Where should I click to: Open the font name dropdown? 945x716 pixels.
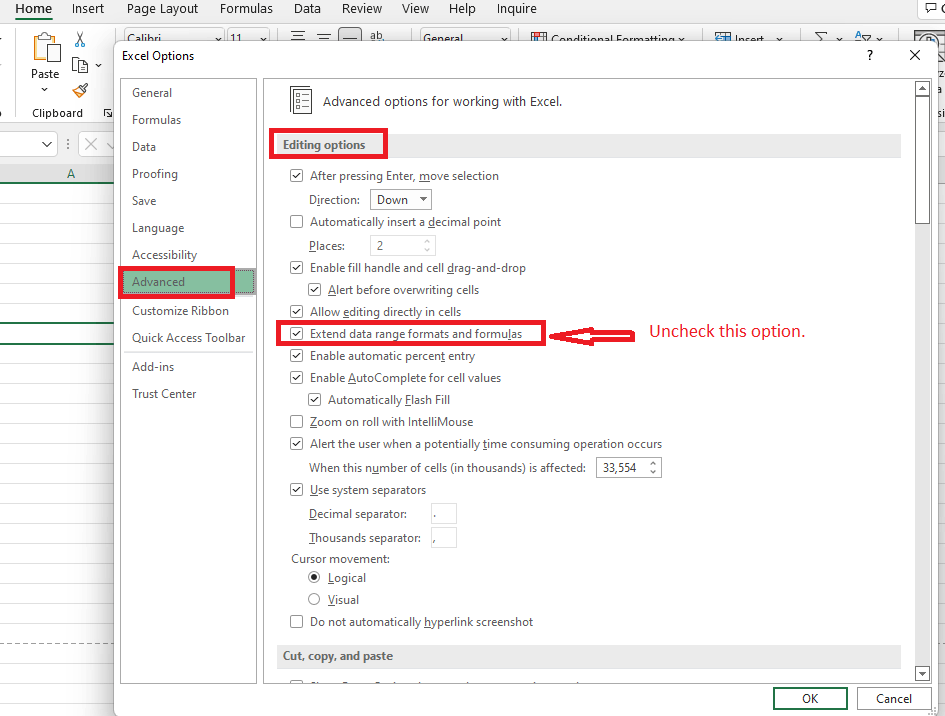pos(218,38)
